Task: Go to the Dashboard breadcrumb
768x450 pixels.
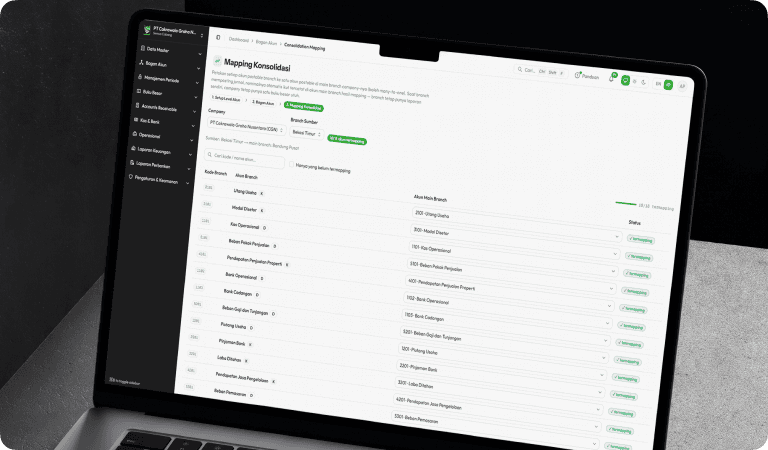Action: pyautogui.click(x=239, y=40)
